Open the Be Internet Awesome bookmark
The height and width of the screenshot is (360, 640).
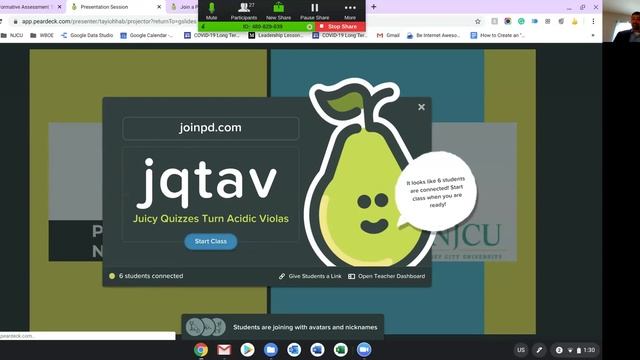[433, 36]
